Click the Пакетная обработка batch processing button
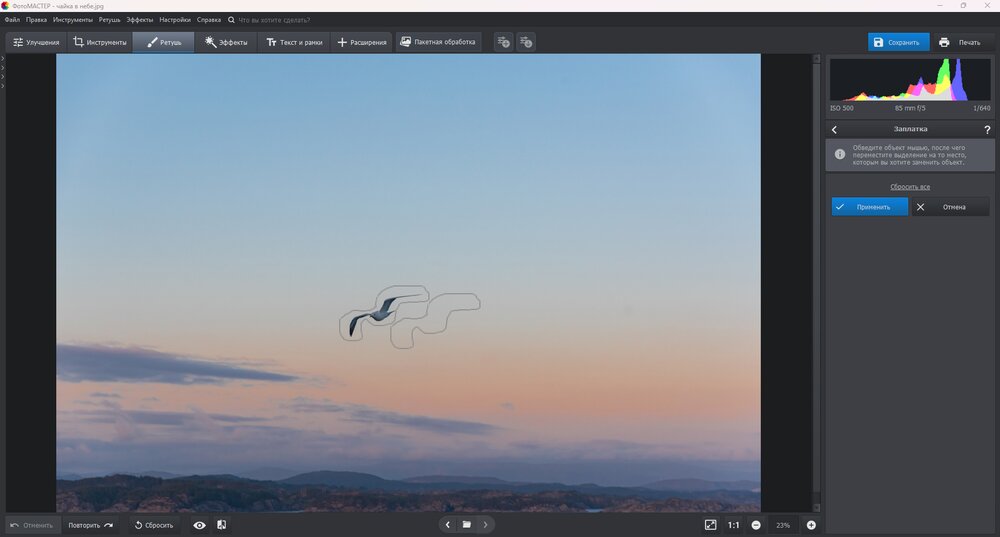 click(x=439, y=42)
